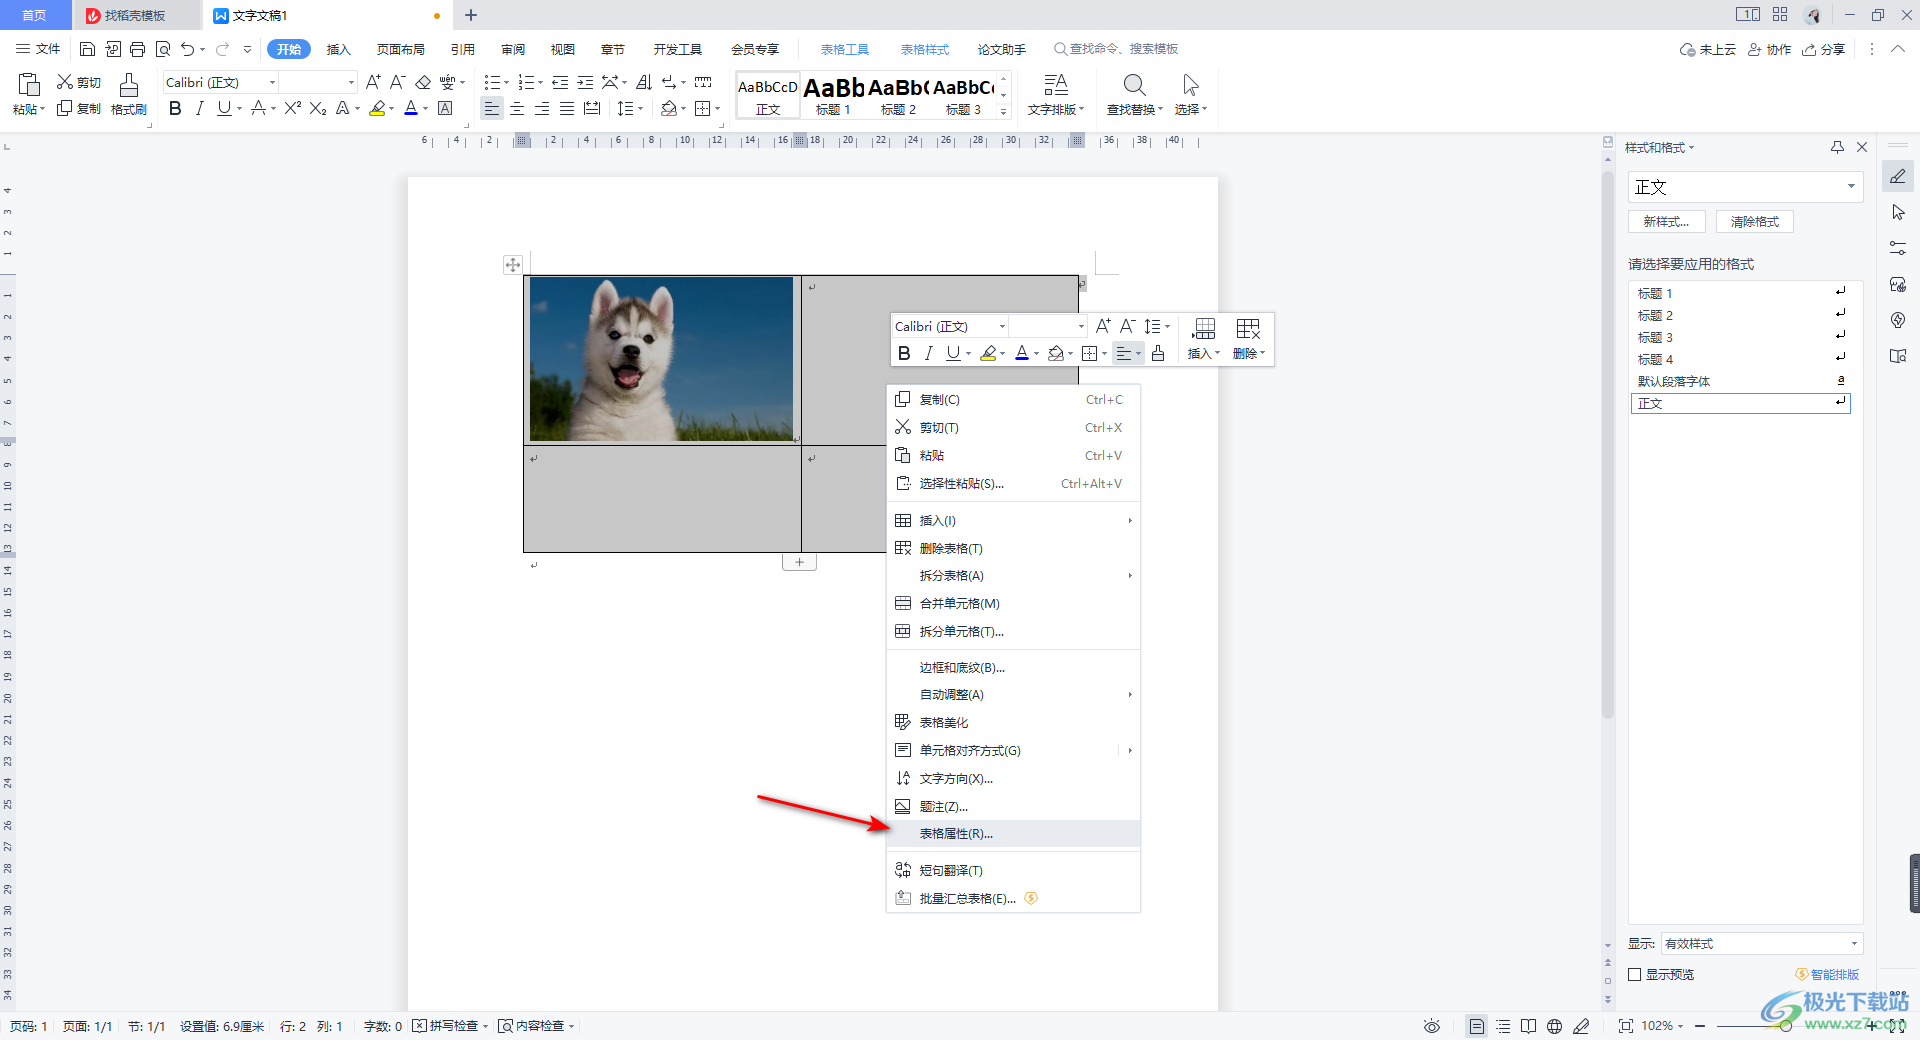Image resolution: width=1920 pixels, height=1040 pixels.
Task: Apply subscript formatting
Action: (318, 108)
